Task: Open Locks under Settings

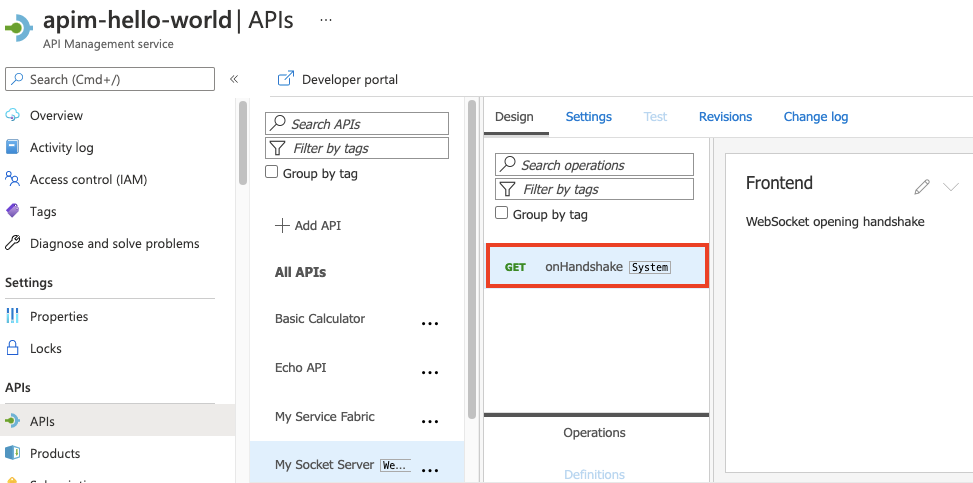Action: point(45,348)
